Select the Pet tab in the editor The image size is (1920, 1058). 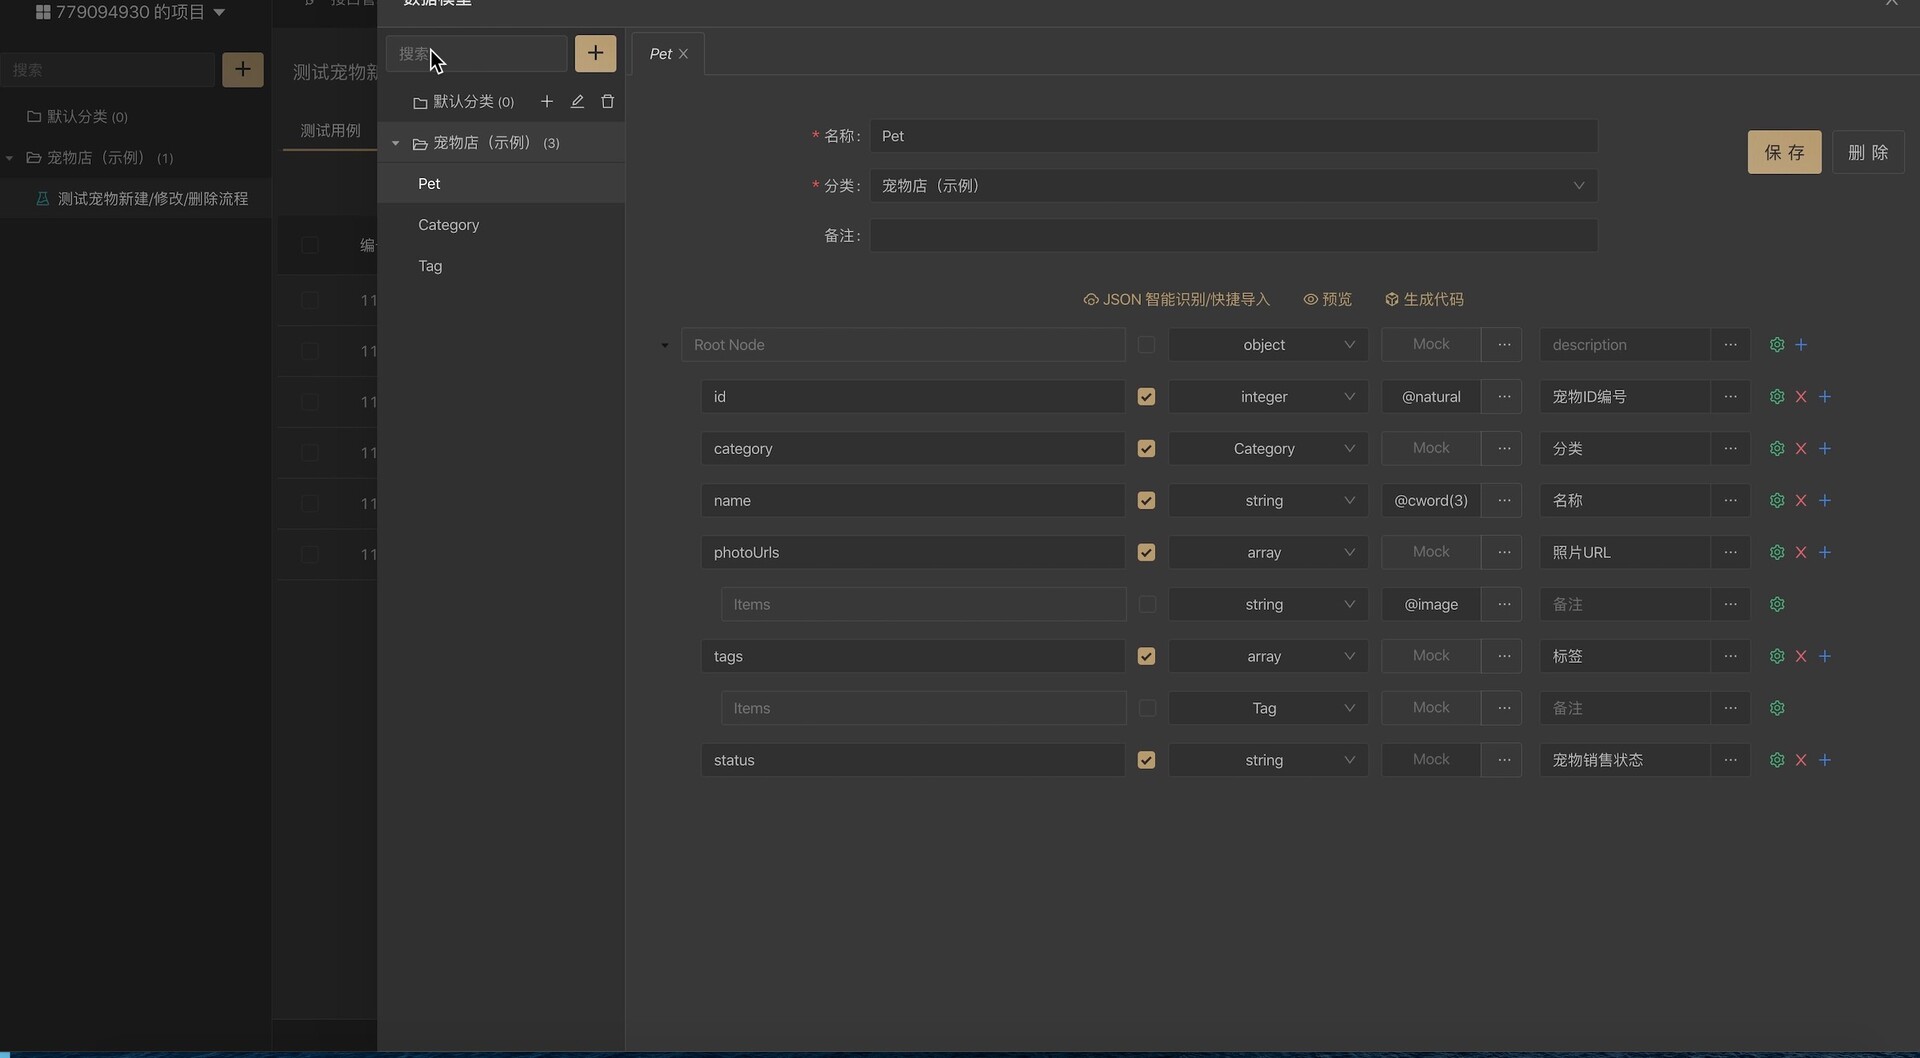click(x=661, y=53)
